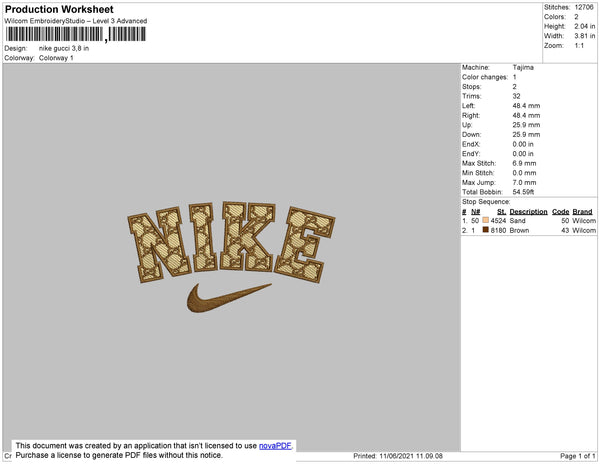
Task: Select design name 'nike gucci 3,8 in'
Action: [64, 48]
